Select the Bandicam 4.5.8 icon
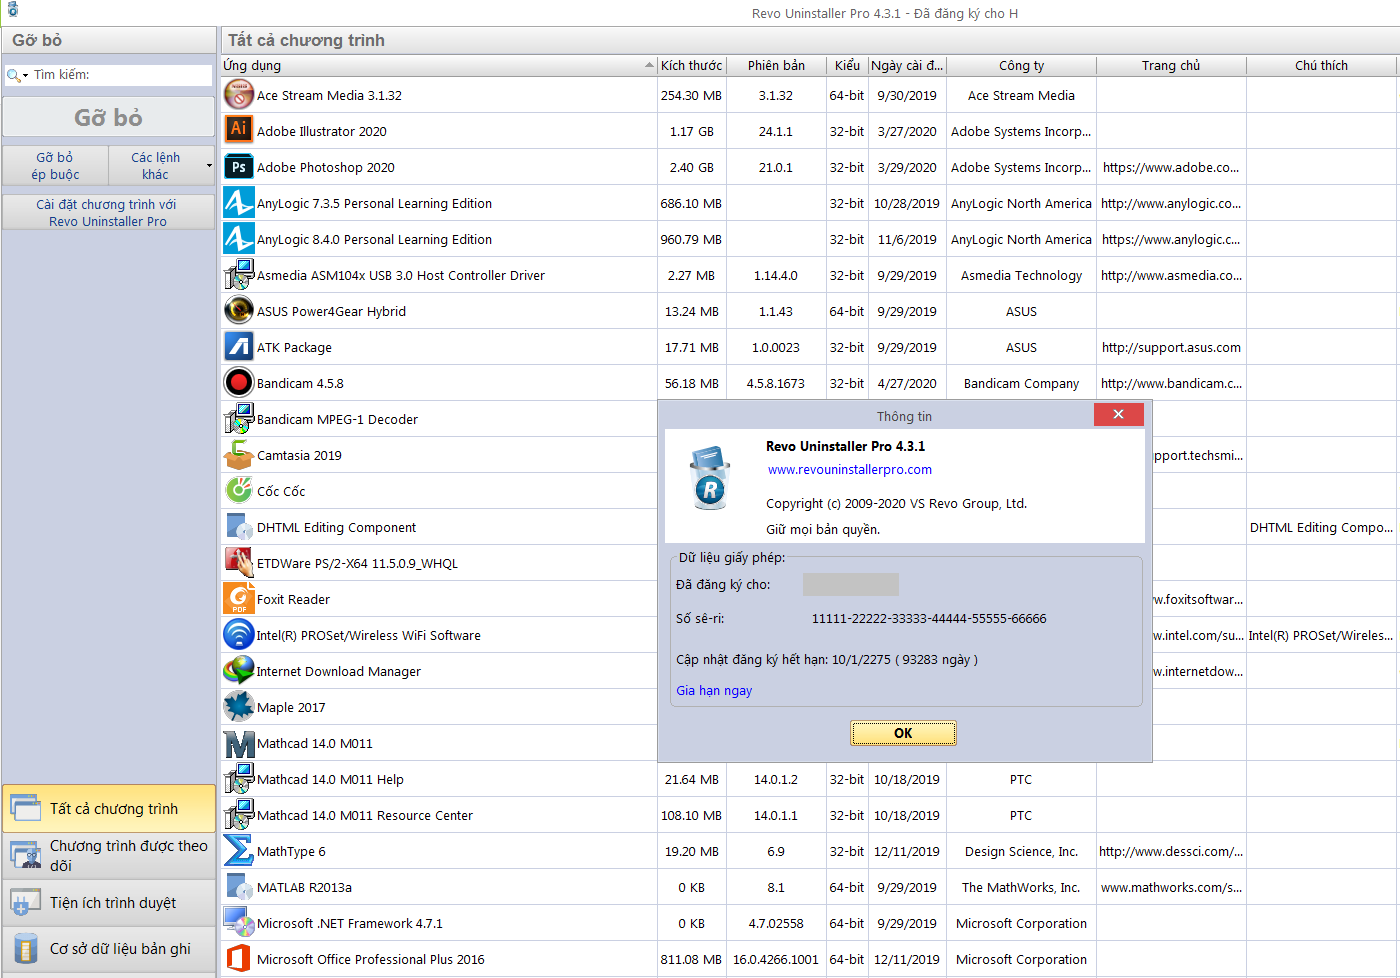Viewport: 1400px width, 978px height. pos(238,382)
